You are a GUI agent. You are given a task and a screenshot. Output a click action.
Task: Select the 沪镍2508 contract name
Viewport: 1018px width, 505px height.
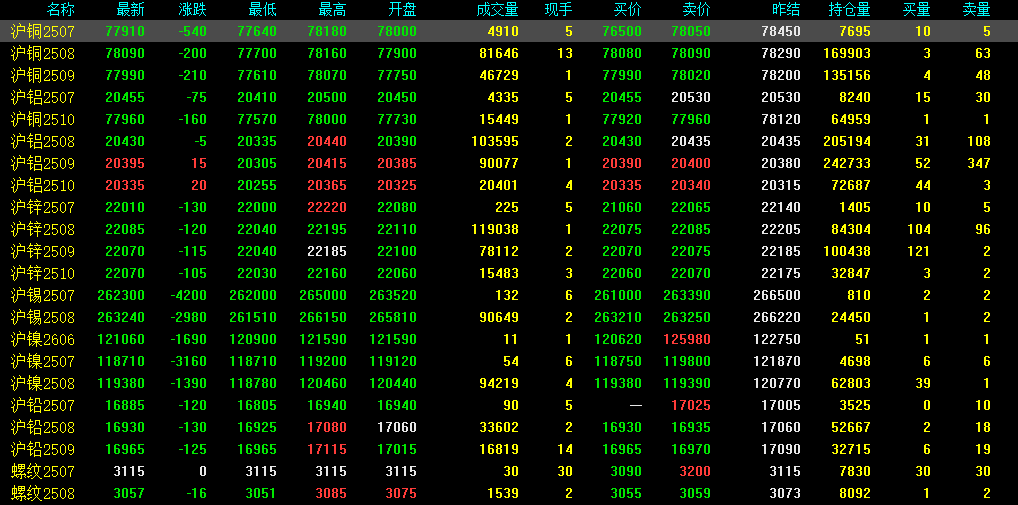click(43, 384)
